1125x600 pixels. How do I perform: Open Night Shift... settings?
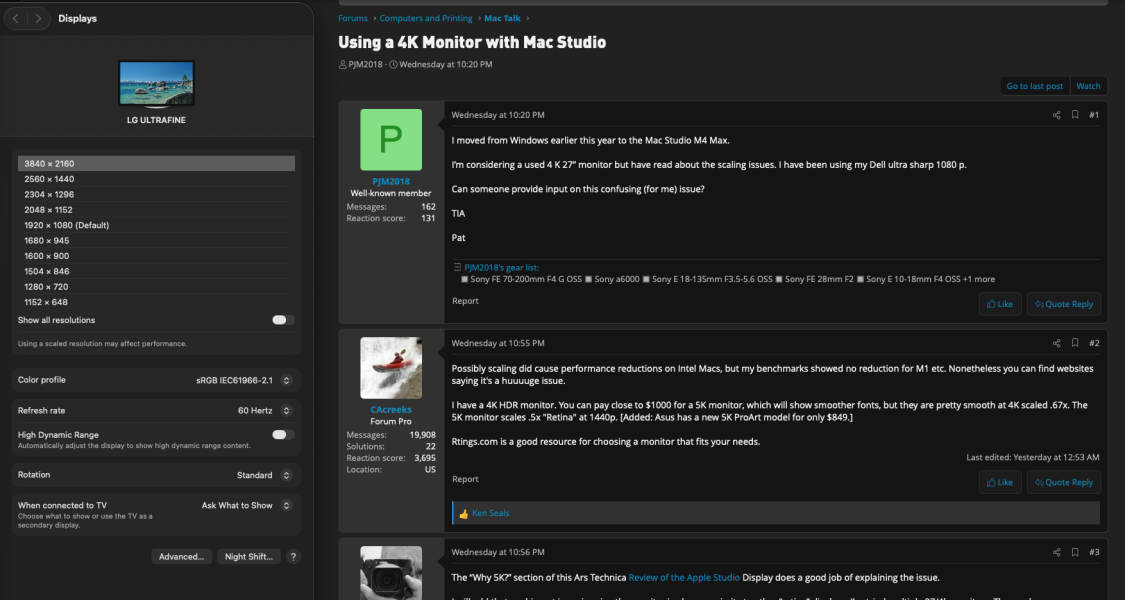[x=249, y=557]
